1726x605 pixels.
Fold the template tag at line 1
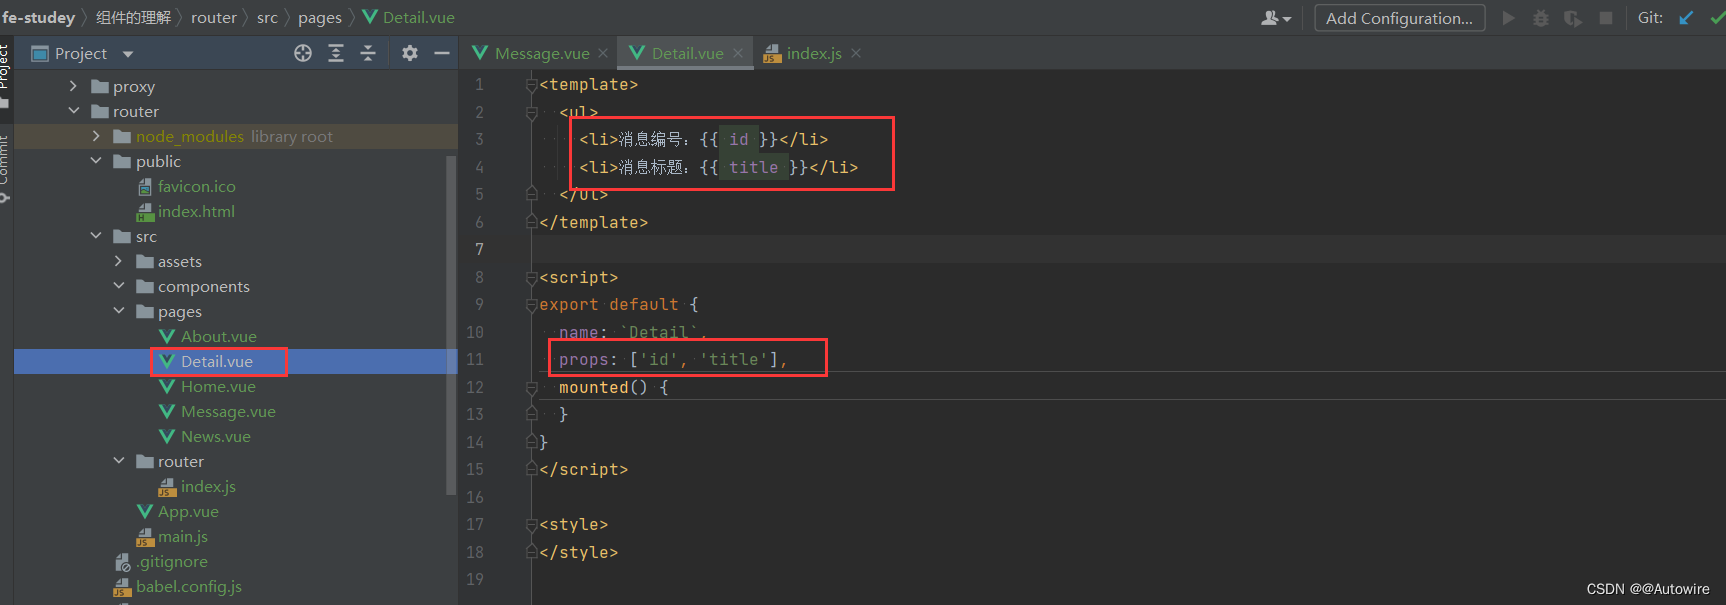click(x=532, y=85)
